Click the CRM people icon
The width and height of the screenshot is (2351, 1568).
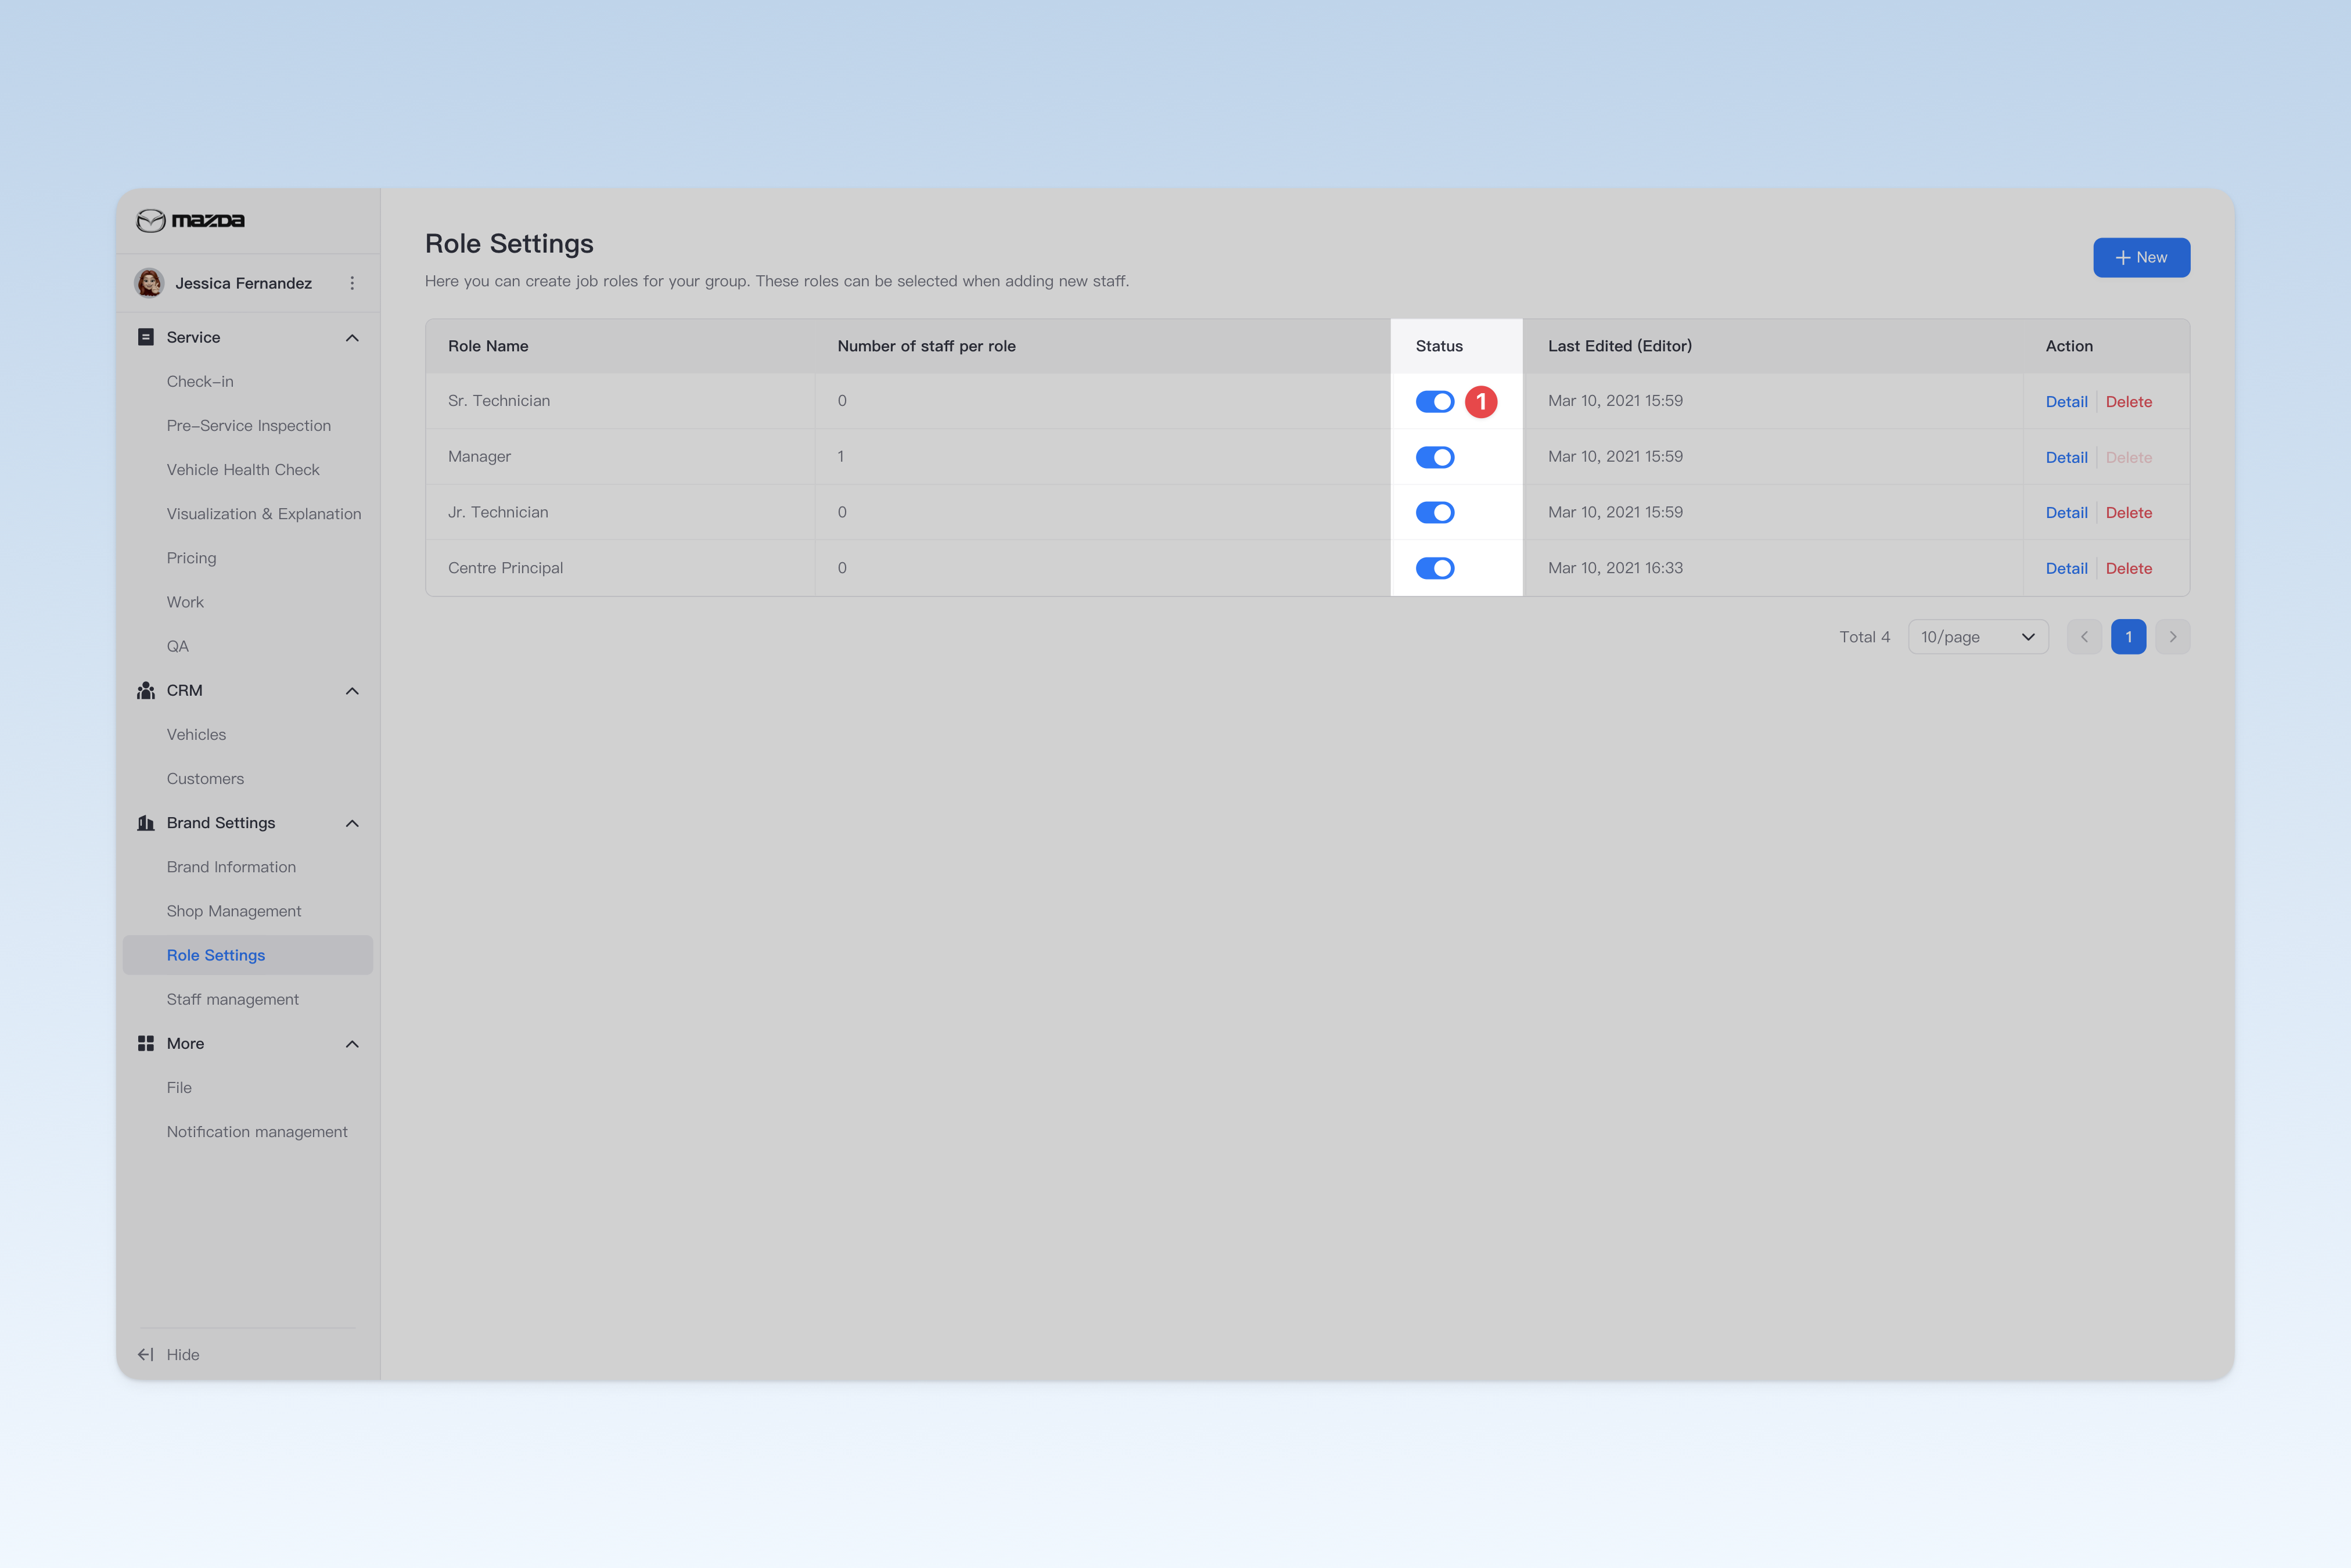[146, 690]
